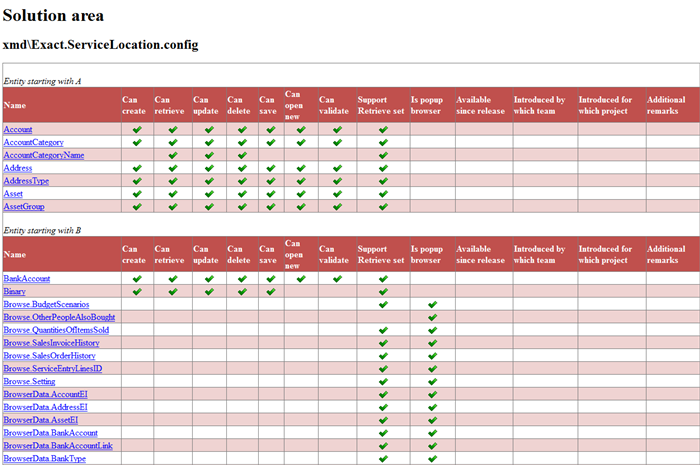
Task: Click Can retrieve checkmark for Binary
Action: click(173, 292)
